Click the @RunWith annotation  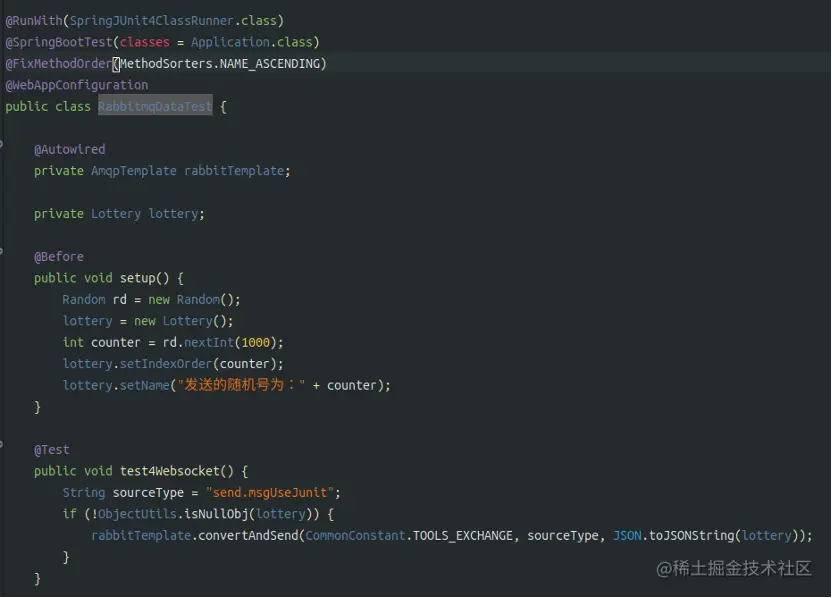point(34,21)
